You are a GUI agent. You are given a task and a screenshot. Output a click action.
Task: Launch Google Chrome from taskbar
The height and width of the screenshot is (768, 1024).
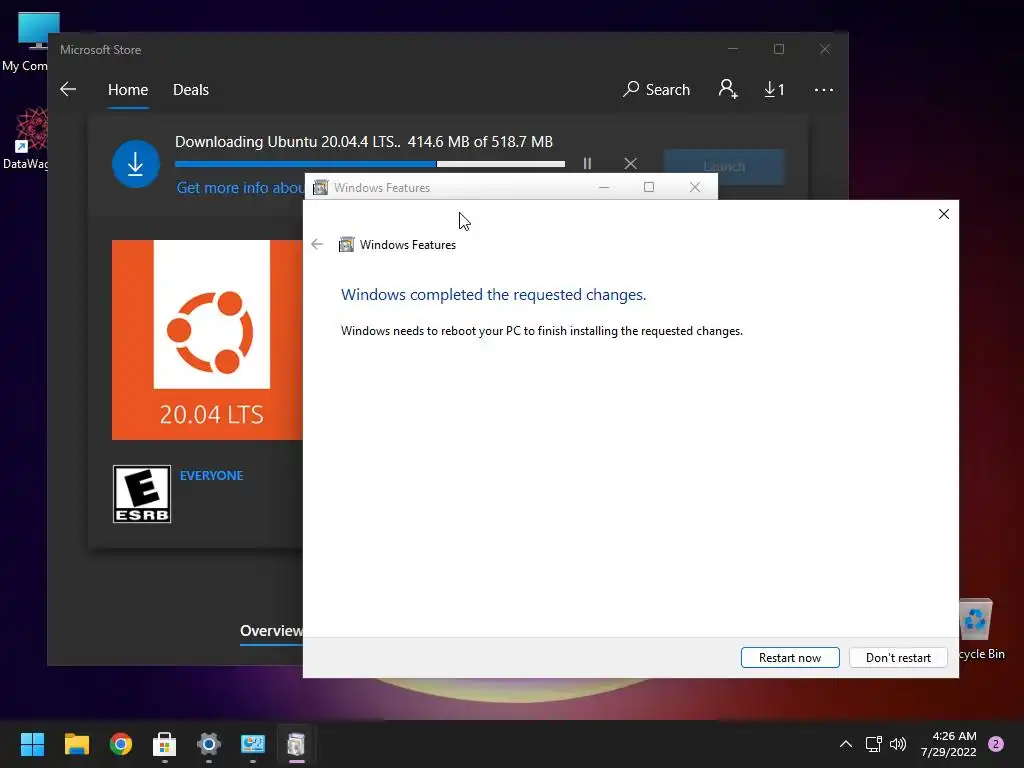pyautogui.click(x=121, y=744)
